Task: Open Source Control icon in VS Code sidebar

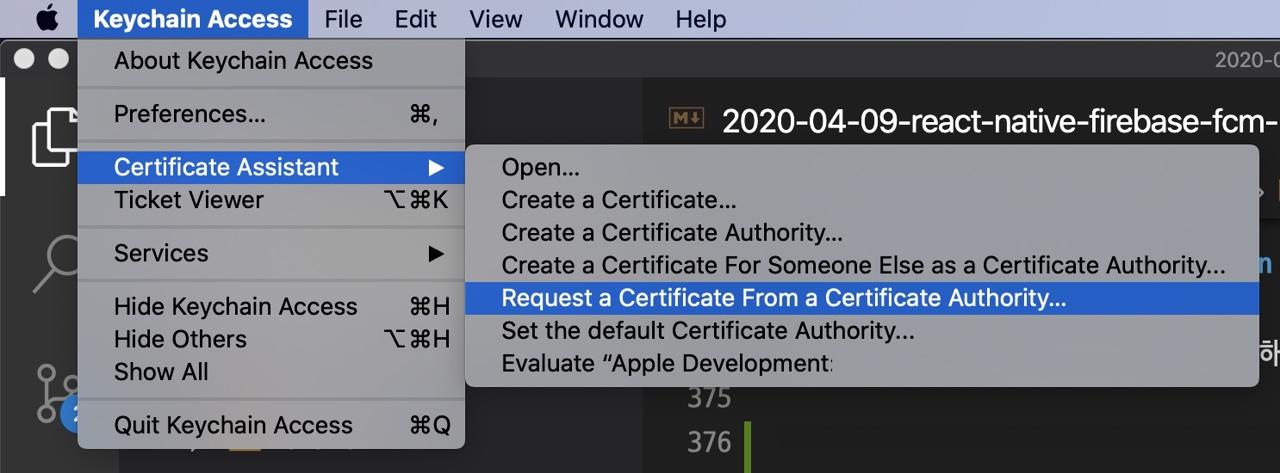Action: (58, 394)
